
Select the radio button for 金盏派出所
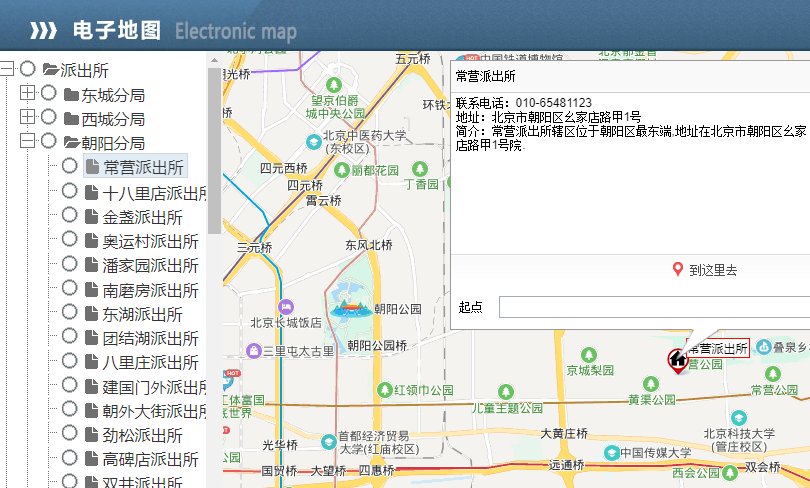click(70, 215)
